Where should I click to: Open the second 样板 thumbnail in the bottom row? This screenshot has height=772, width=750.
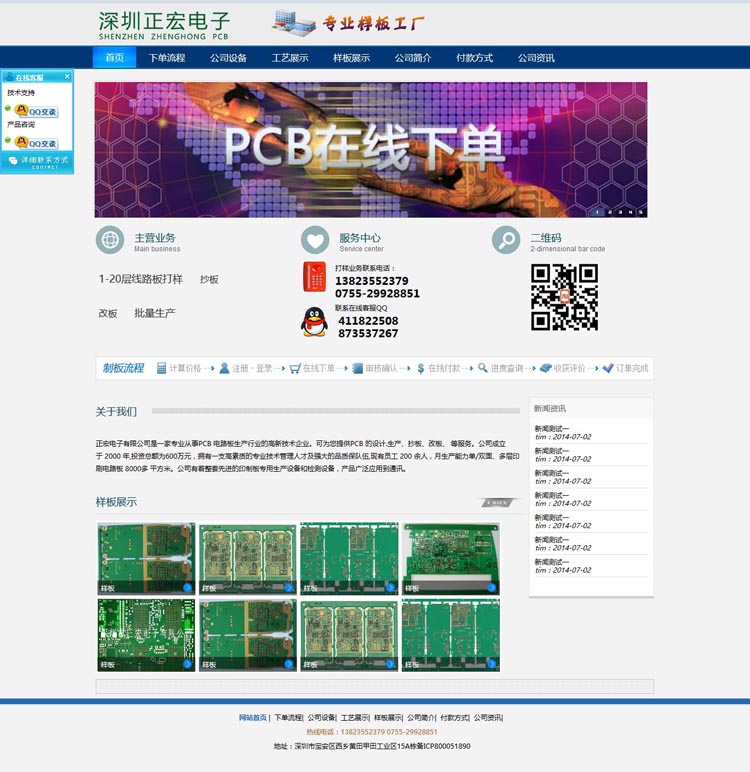tap(248, 635)
